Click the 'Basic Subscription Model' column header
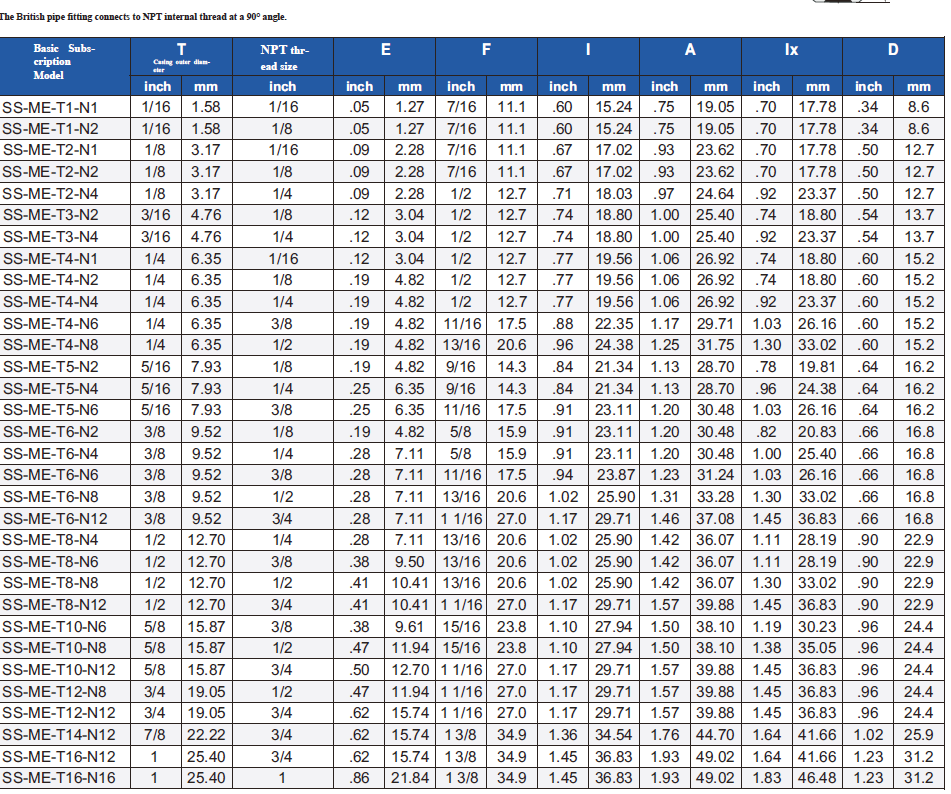 pyautogui.click(x=65, y=61)
